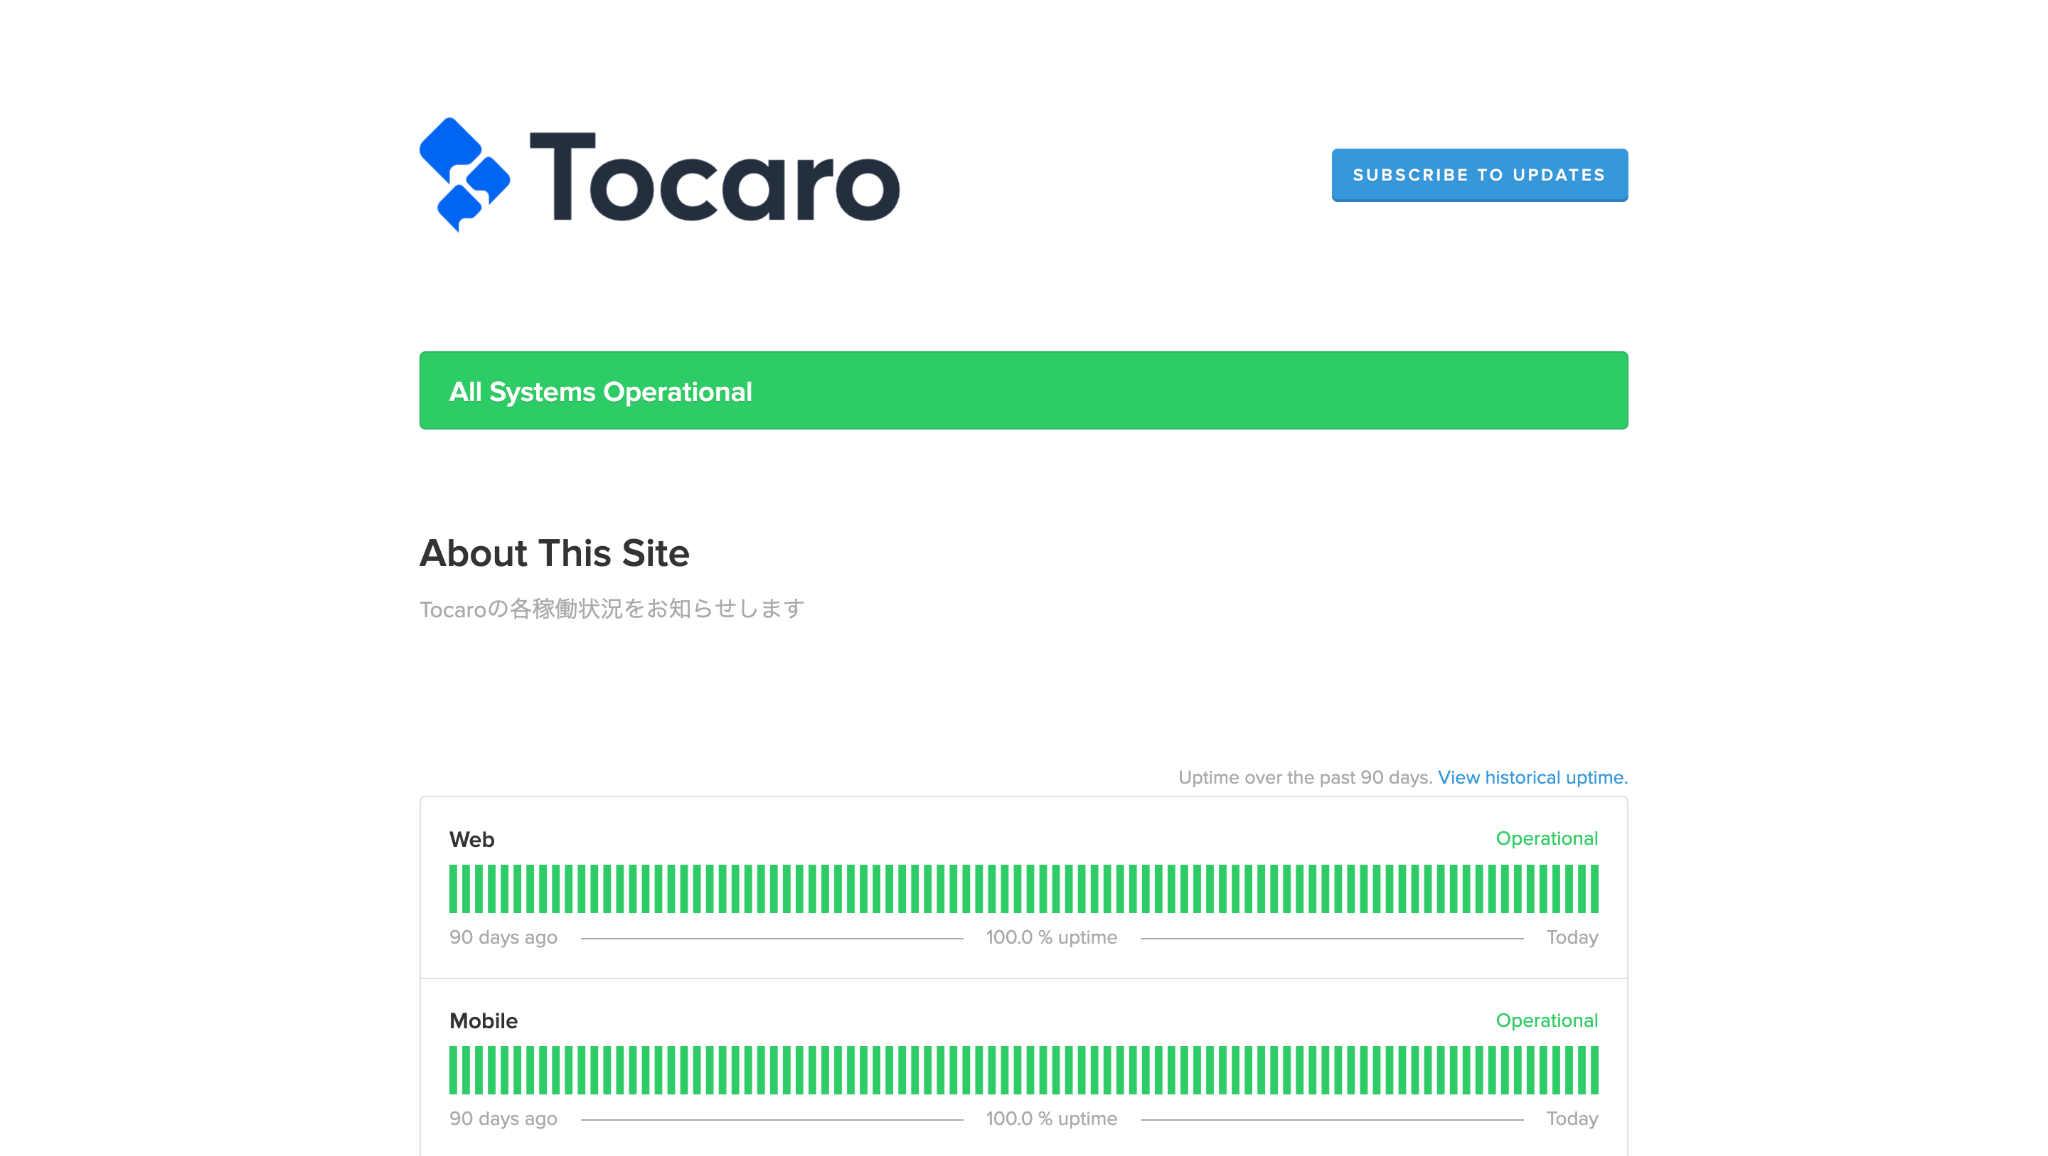Click last day bar in Web uptime chart

1594,888
